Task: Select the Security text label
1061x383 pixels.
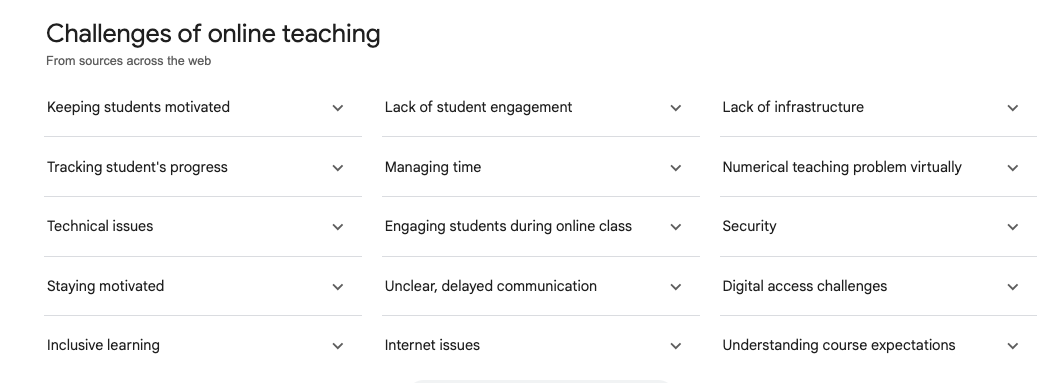Action: pyautogui.click(x=749, y=227)
